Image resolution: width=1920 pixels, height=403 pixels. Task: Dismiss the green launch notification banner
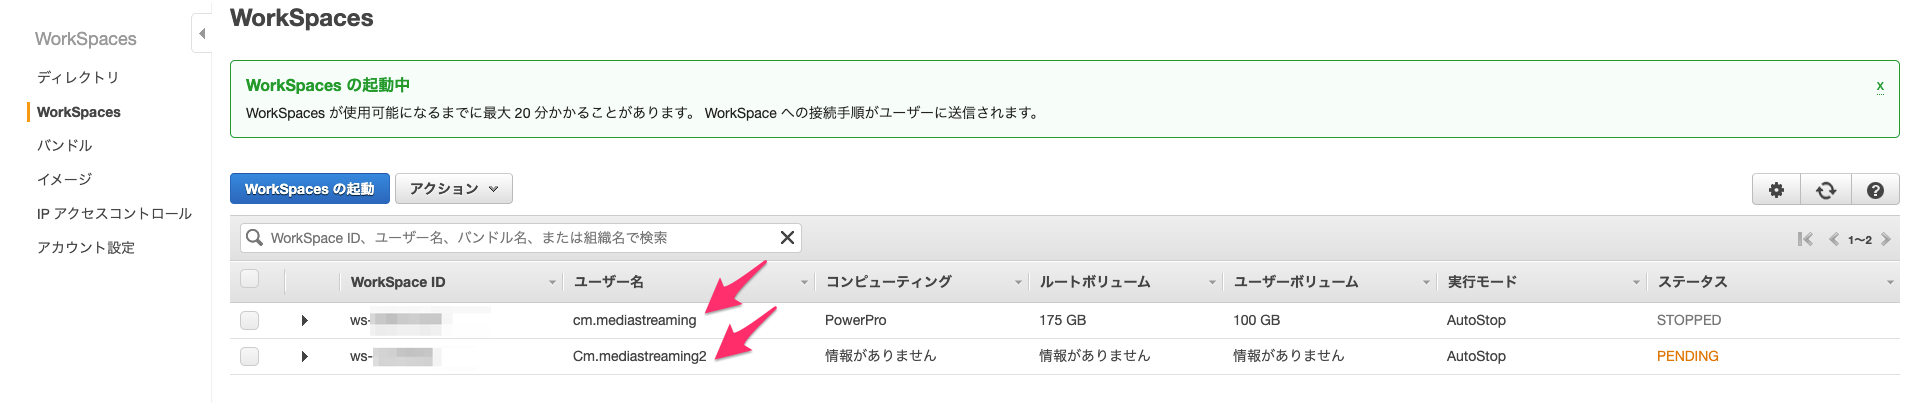click(x=1880, y=86)
